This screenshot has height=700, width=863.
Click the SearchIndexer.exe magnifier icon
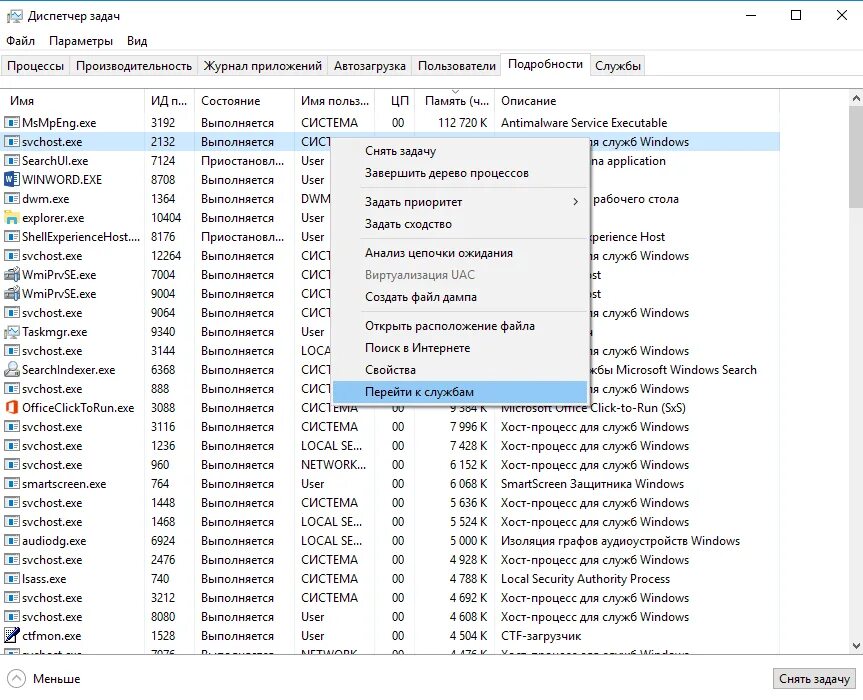tap(12, 369)
